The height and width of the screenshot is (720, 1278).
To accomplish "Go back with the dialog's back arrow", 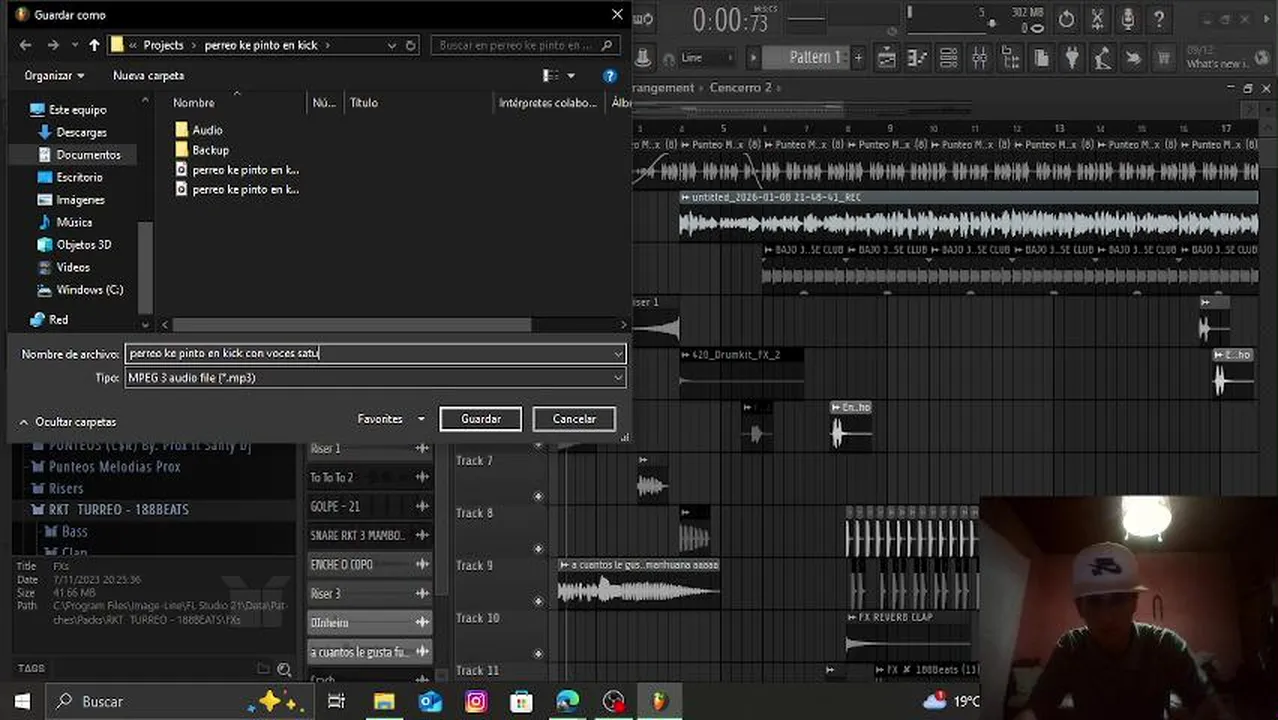I will click(x=25, y=45).
